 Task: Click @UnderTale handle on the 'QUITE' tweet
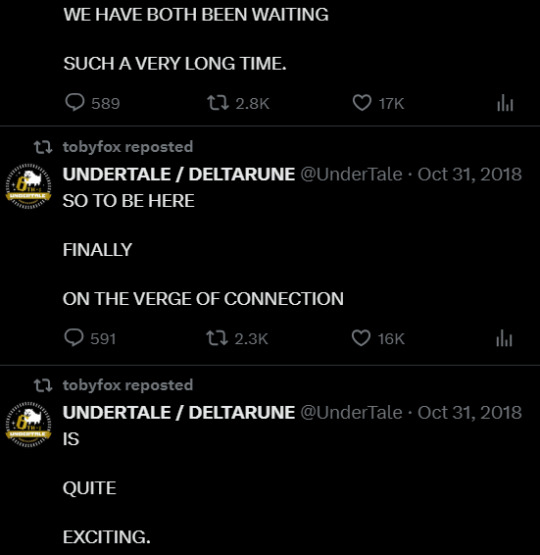[x=351, y=412]
